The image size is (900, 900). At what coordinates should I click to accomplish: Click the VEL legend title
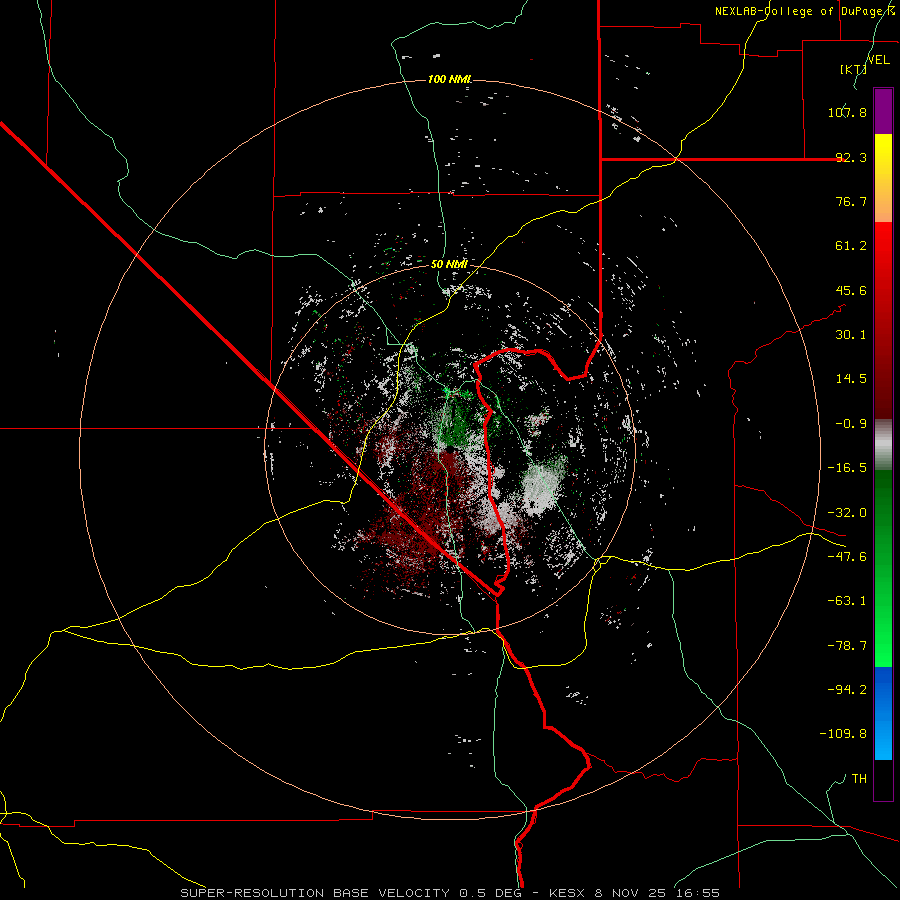pos(878,60)
